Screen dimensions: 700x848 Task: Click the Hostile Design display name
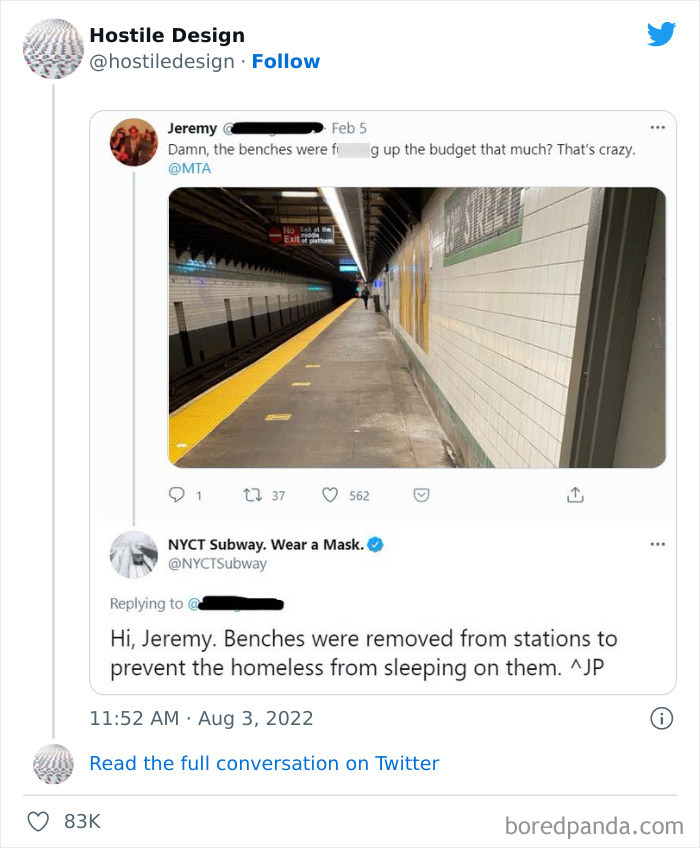[166, 36]
